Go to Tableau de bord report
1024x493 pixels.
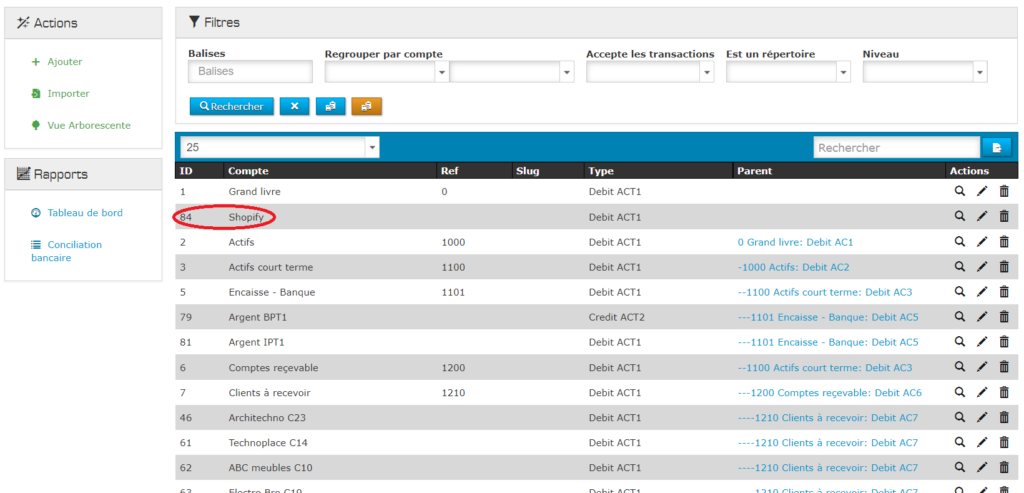pos(84,213)
